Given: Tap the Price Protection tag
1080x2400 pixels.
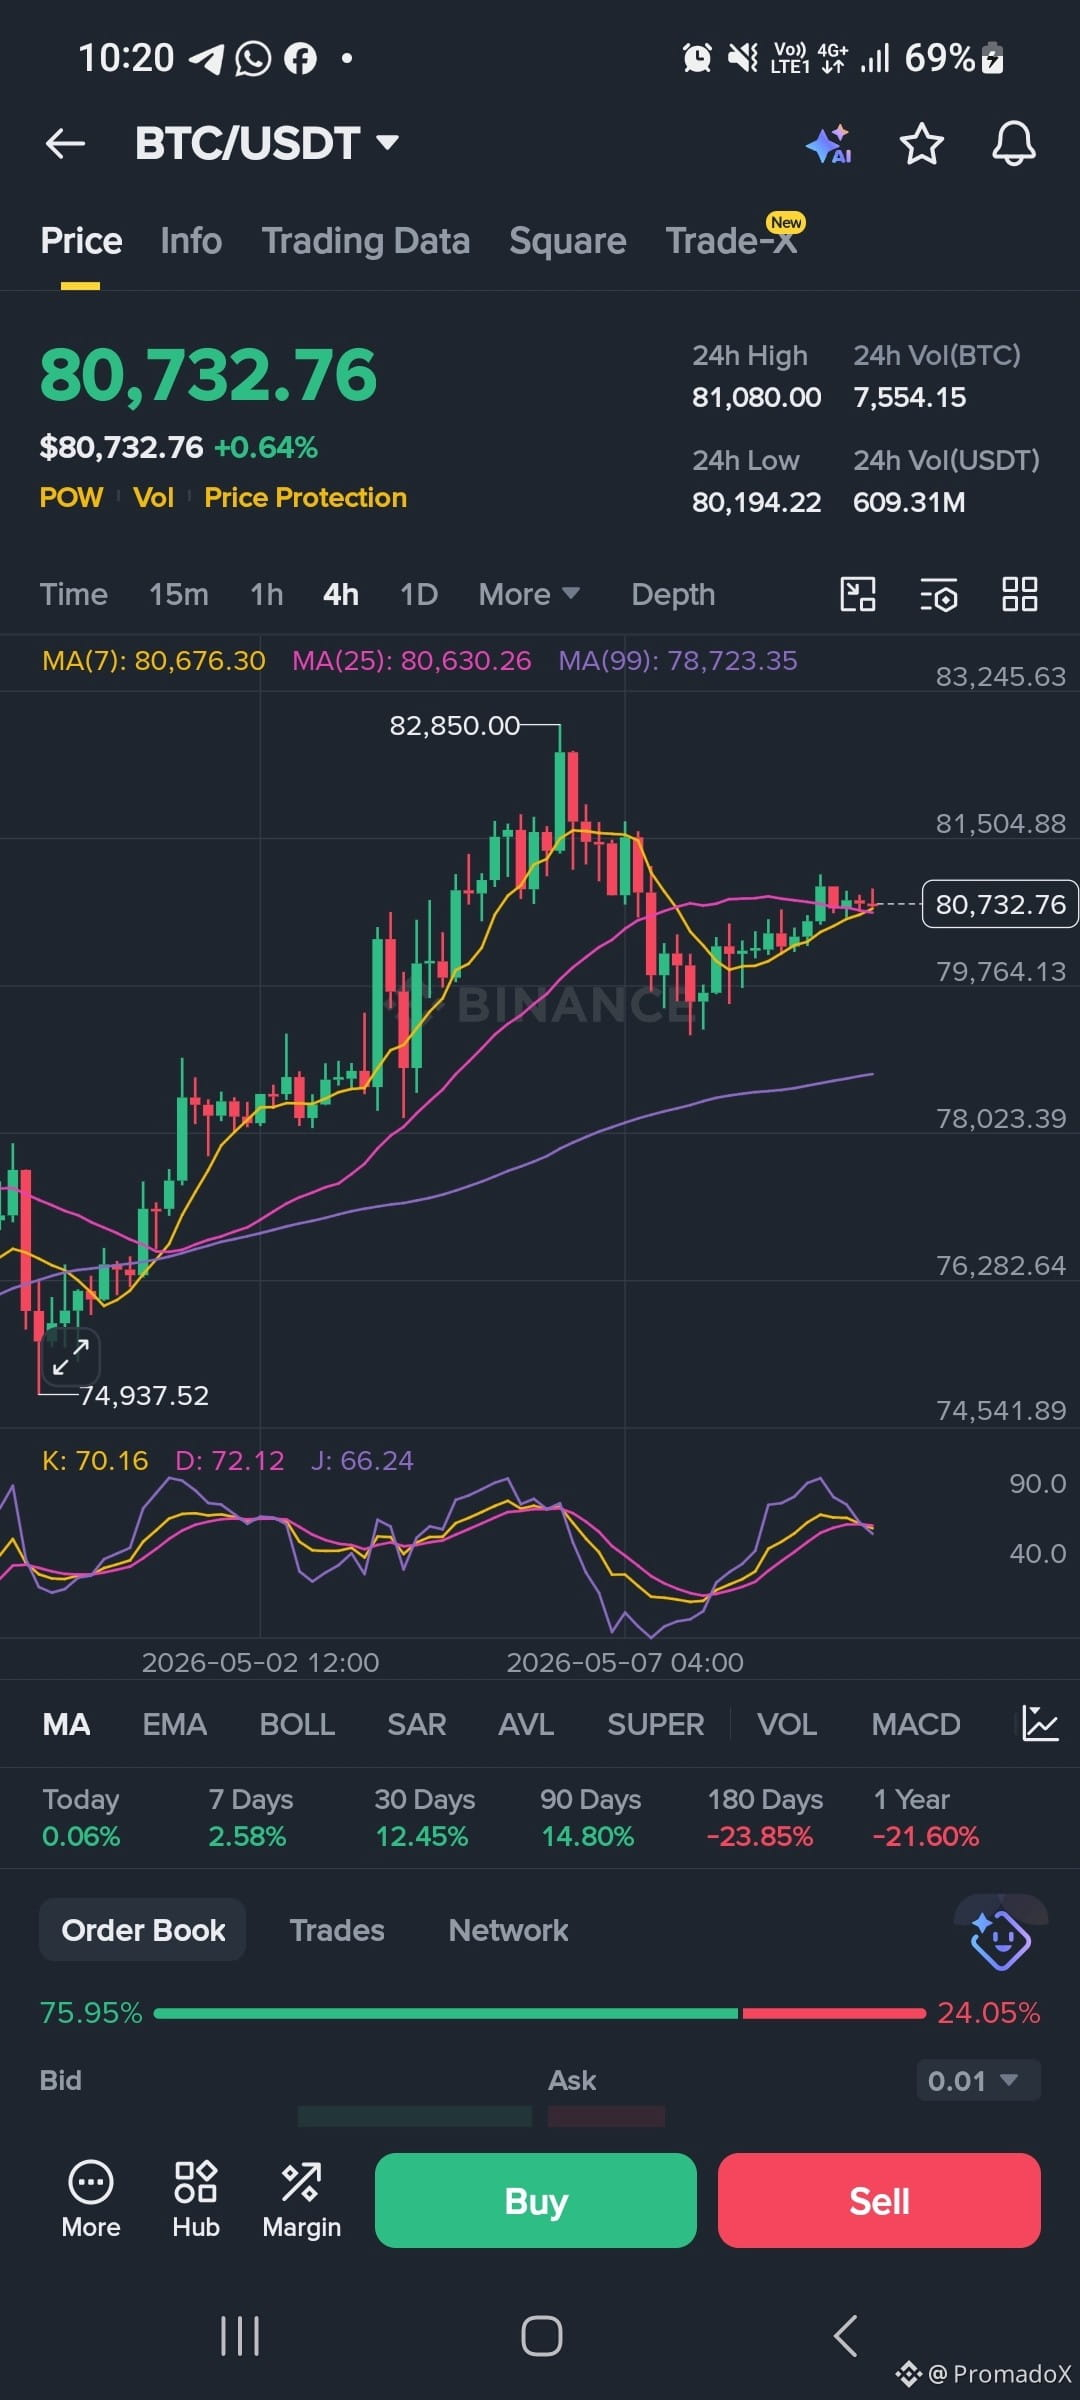Looking at the screenshot, I should pyautogui.click(x=305, y=497).
